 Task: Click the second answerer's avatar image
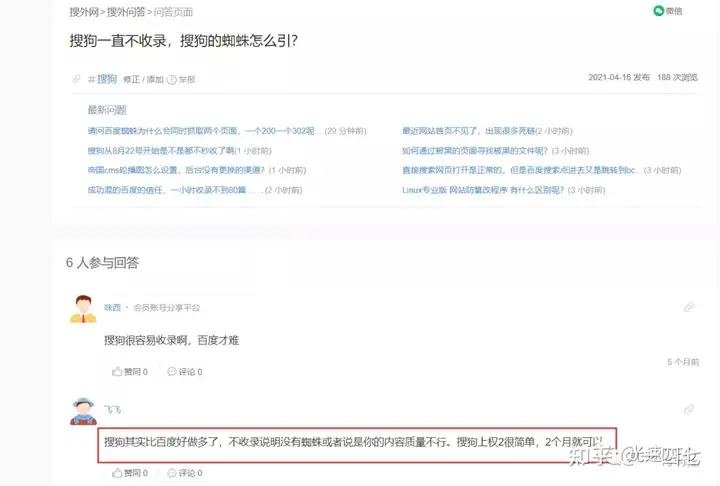click(83, 411)
